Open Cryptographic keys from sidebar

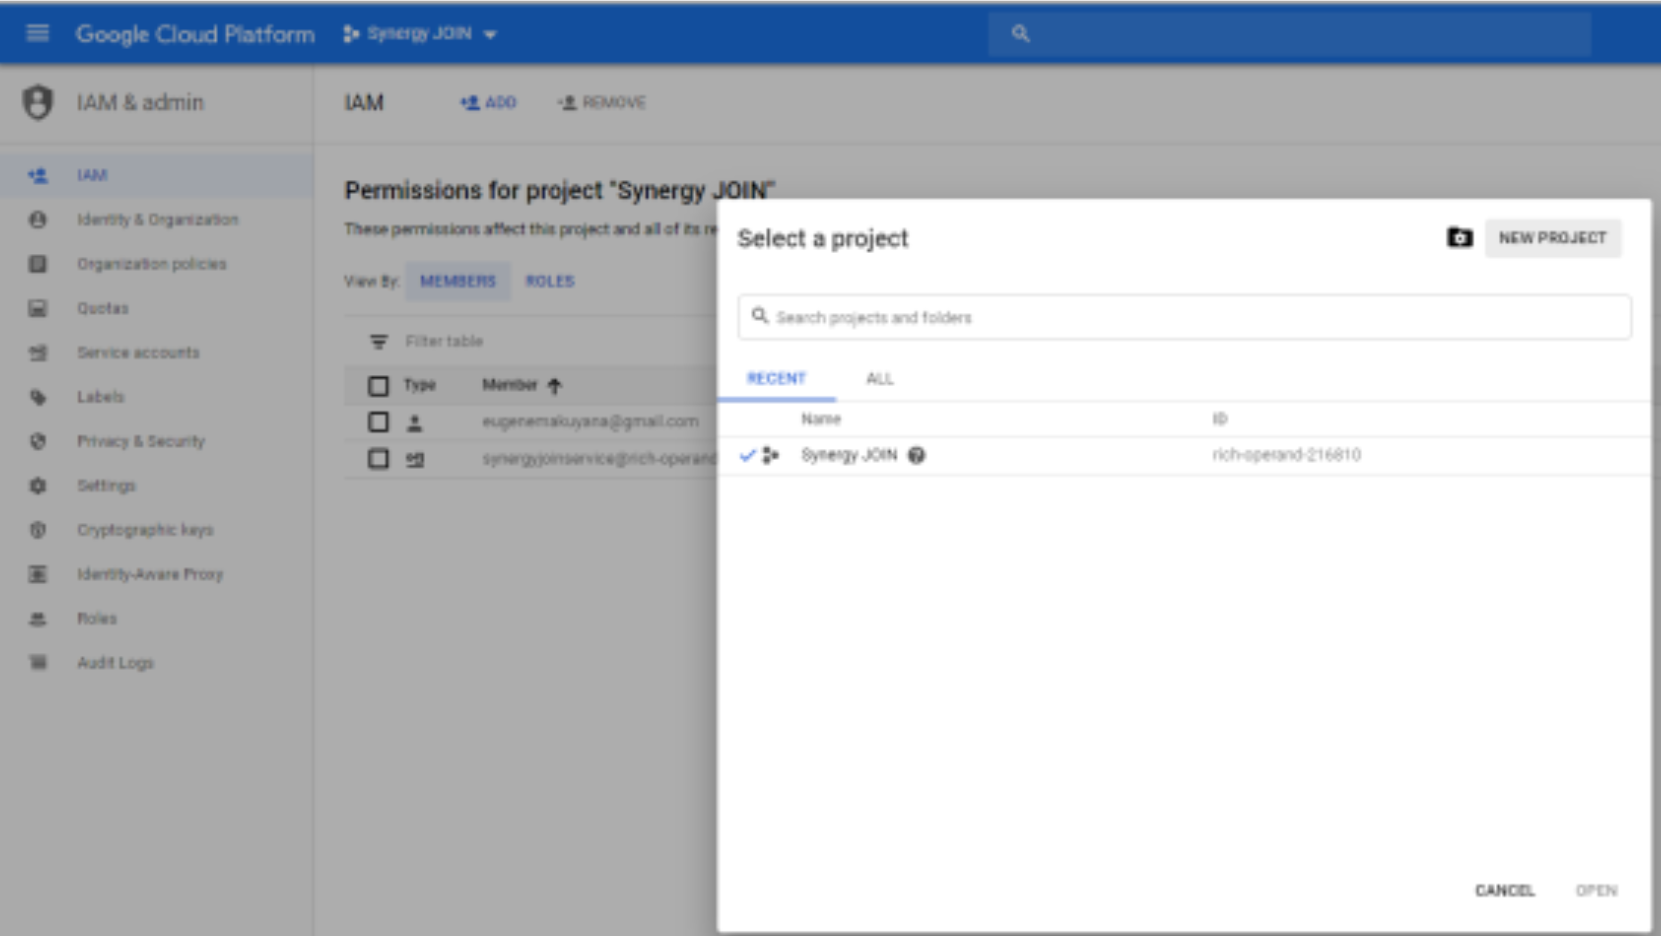pyautogui.click(x=145, y=530)
